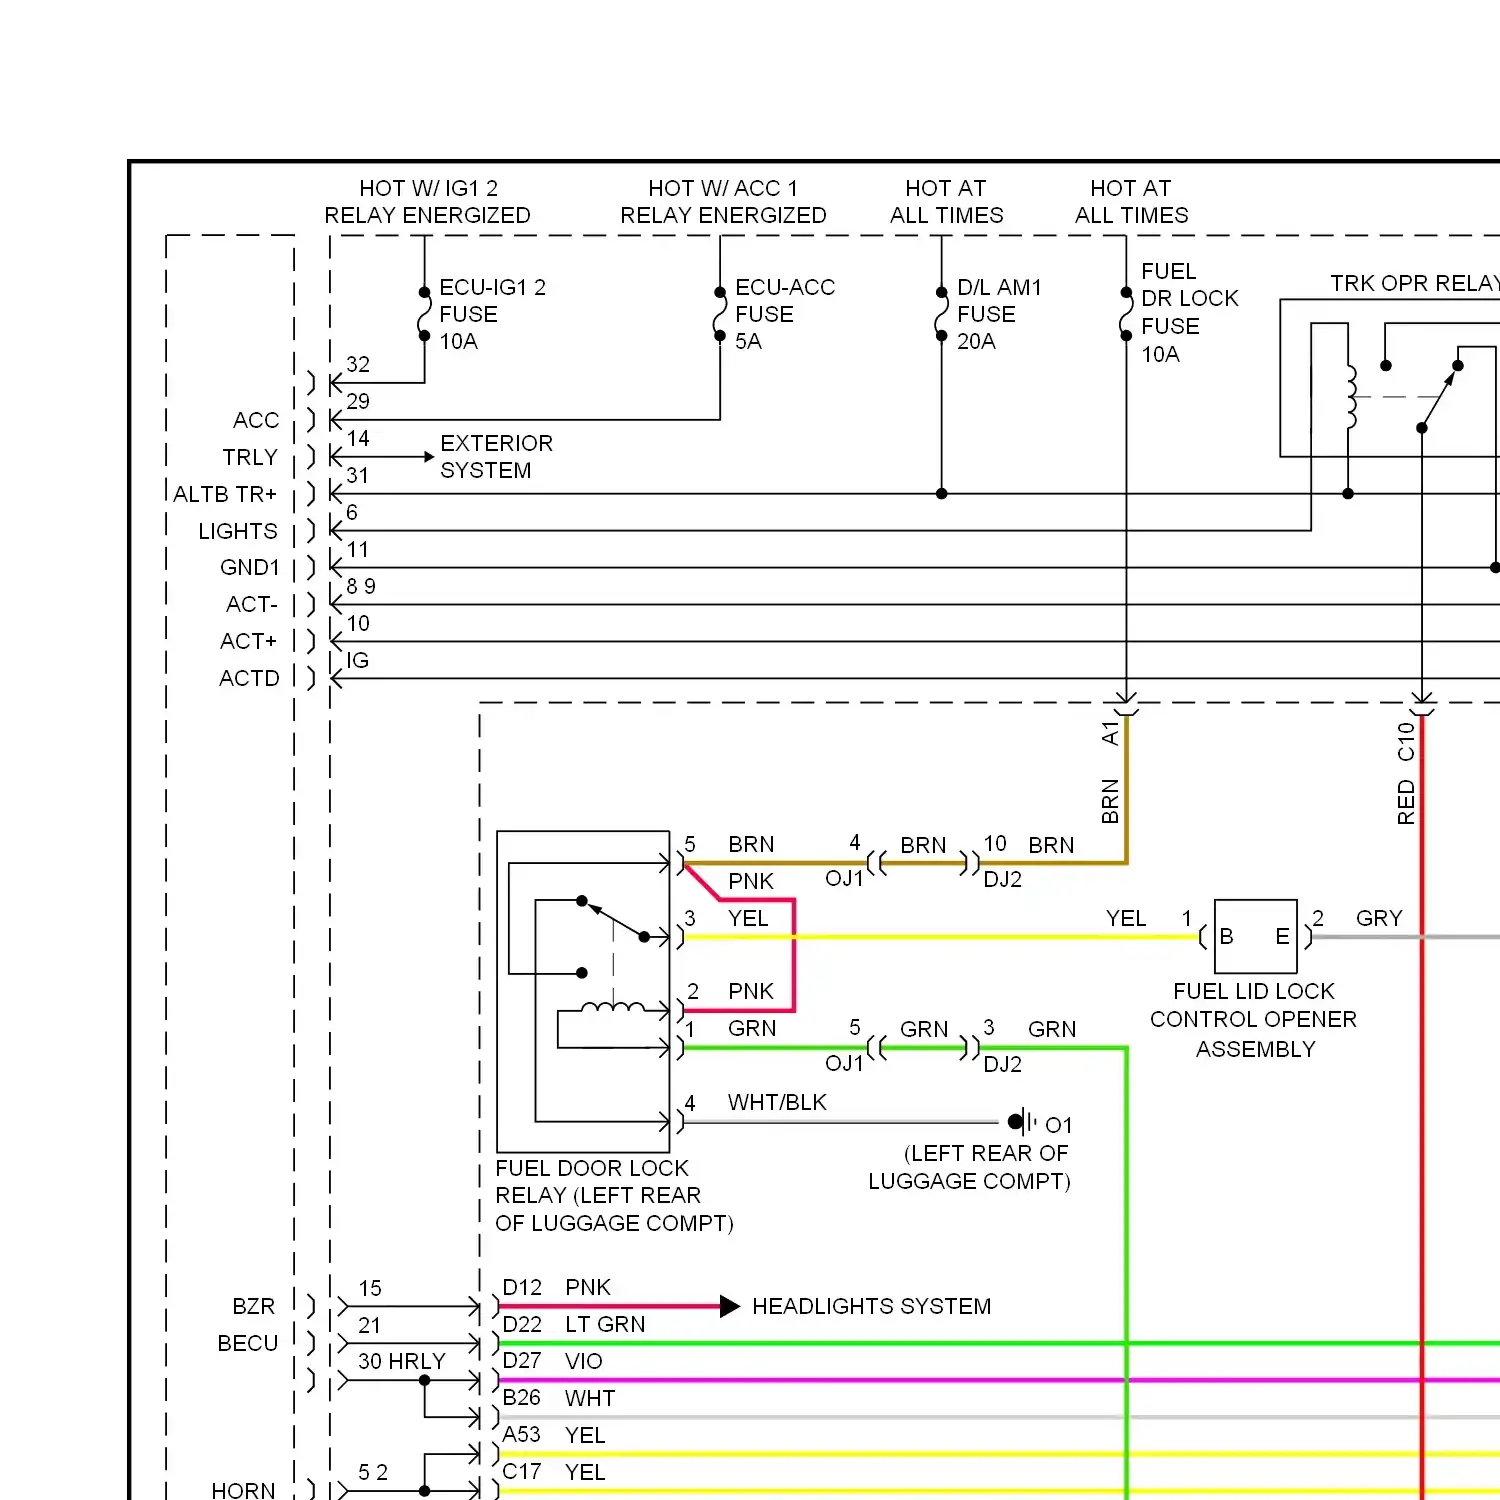Select the A53 YEL wire label
This screenshot has width=1500, height=1500.
click(x=554, y=1435)
